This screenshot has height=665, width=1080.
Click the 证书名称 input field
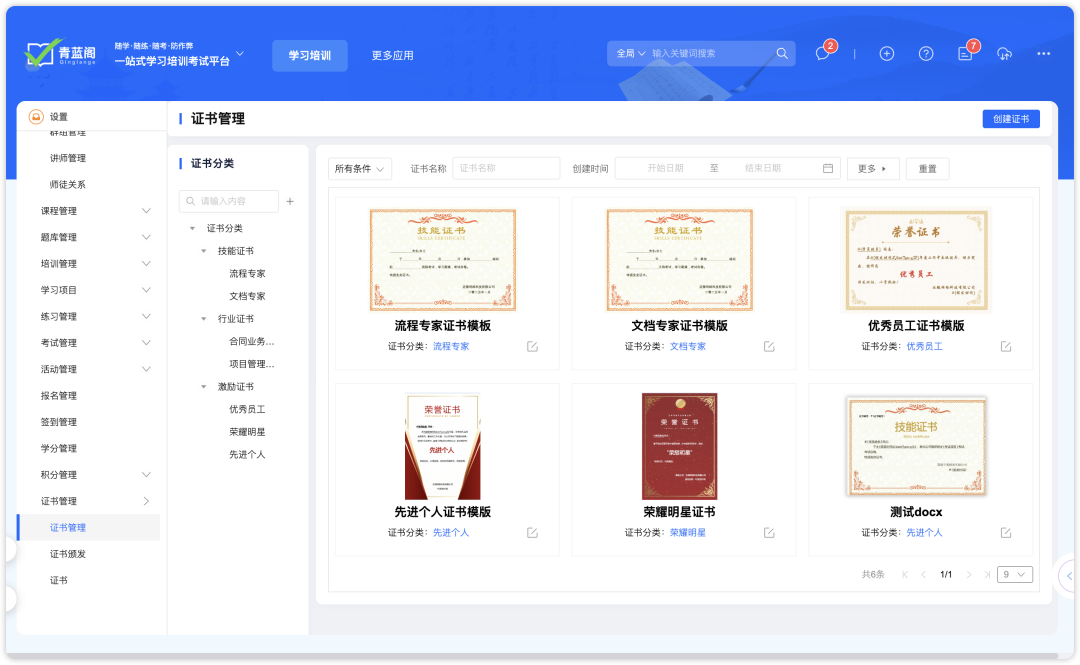tap(510, 168)
